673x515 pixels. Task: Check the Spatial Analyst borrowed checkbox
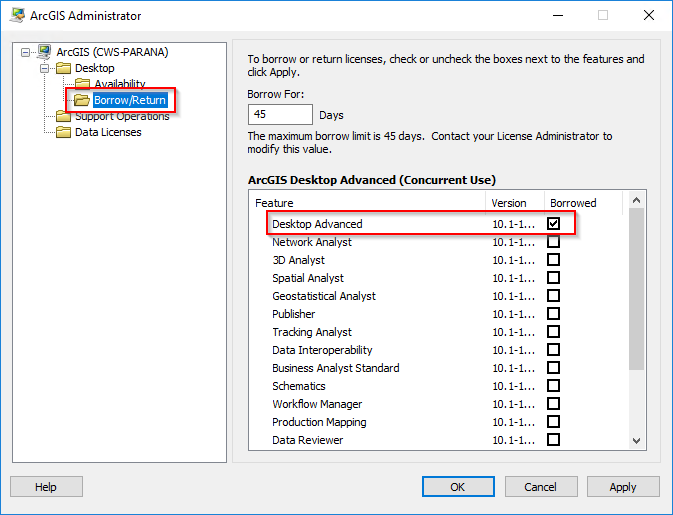pos(553,278)
